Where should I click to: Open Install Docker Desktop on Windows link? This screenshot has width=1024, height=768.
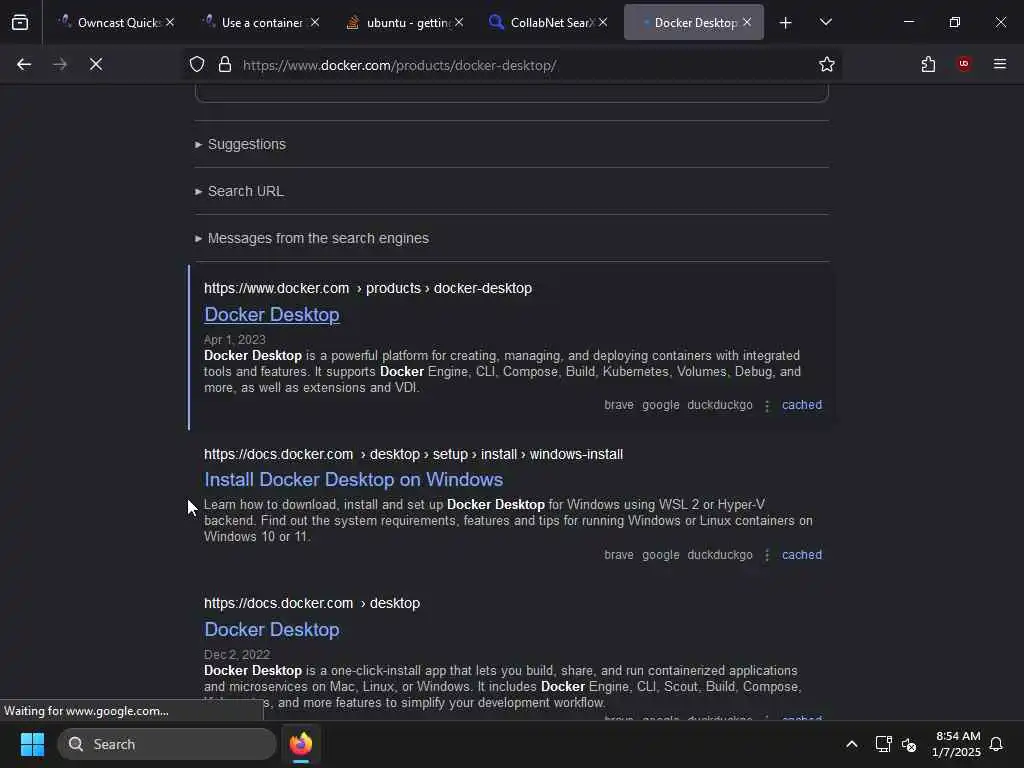click(353, 480)
